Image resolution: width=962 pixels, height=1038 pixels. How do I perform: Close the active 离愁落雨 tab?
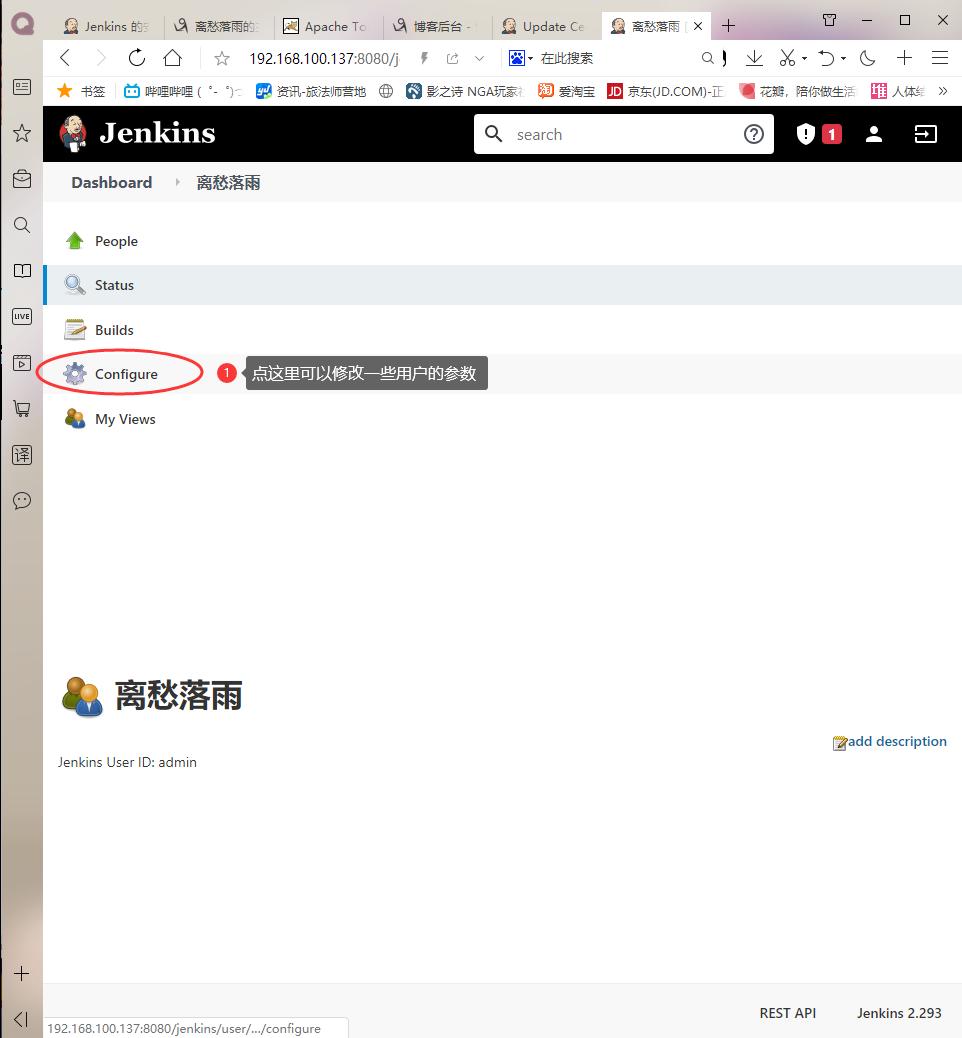click(x=698, y=26)
